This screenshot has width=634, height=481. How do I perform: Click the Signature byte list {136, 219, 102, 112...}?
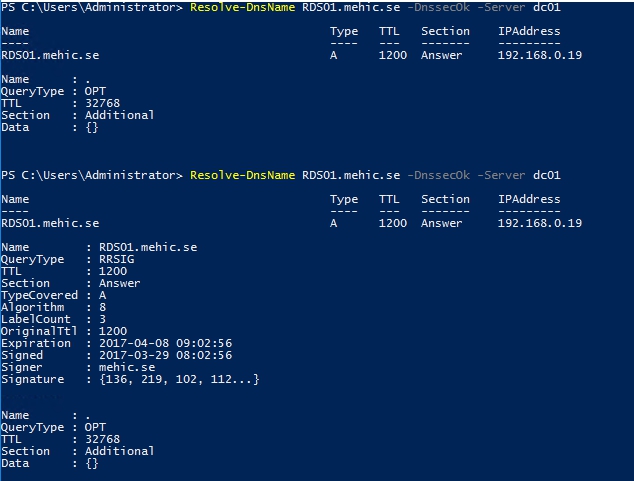click(x=175, y=379)
